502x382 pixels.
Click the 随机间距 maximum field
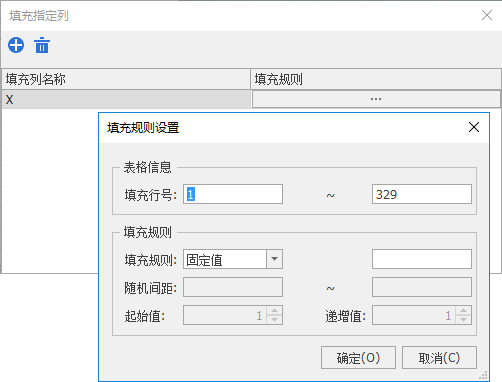(422, 287)
